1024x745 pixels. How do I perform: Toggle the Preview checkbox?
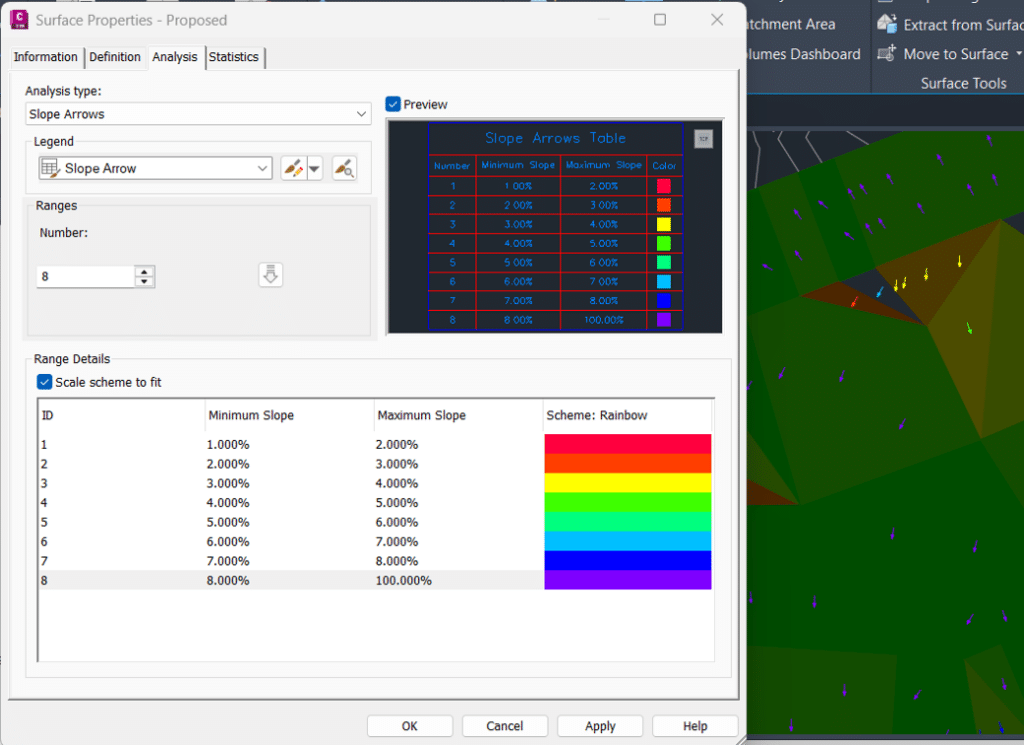392,104
